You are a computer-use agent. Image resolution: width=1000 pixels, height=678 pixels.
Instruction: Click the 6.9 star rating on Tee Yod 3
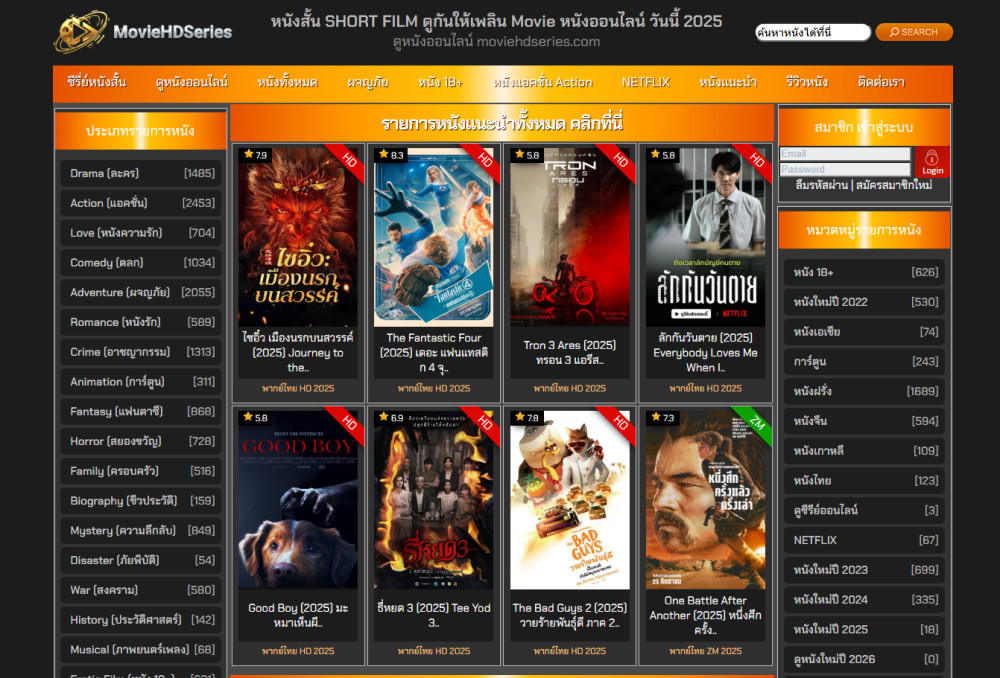pyautogui.click(x=391, y=418)
